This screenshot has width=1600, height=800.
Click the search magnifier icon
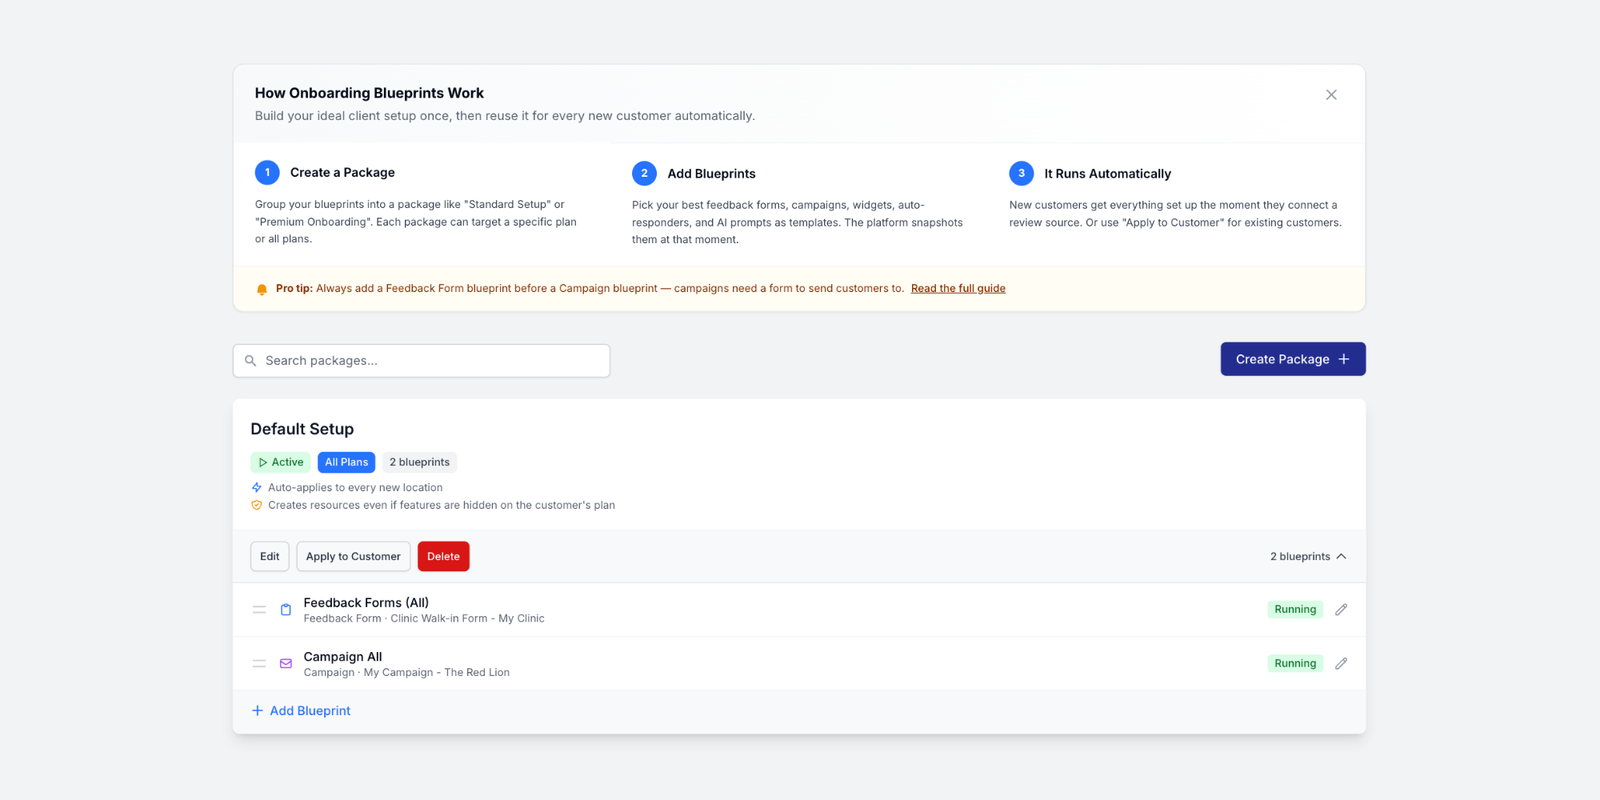pos(251,361)
